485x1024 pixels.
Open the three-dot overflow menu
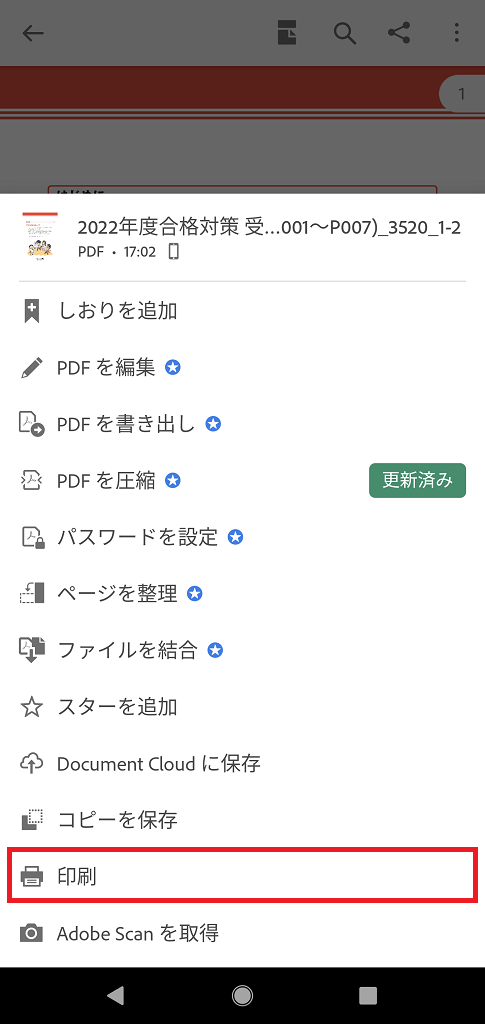pyautogui.click(x=457, y=33)
